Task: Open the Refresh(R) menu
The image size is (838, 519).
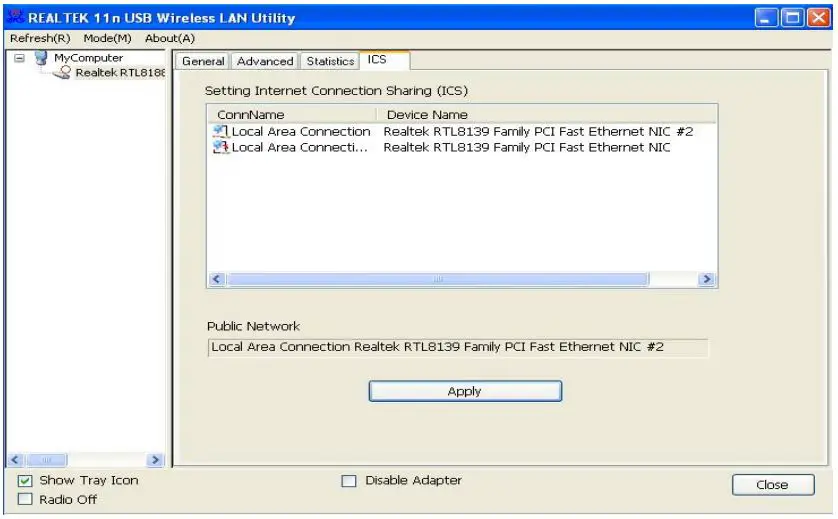Action: [x=40, y=38]
